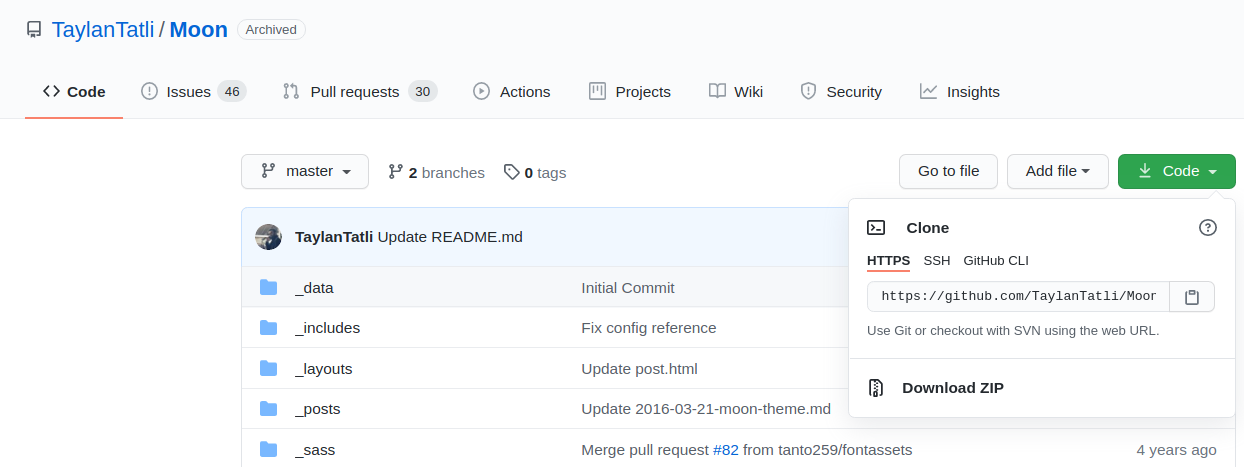Select the HTTPS clone tab
This screenshot has height=467, width=1244.
click(888, 261)
